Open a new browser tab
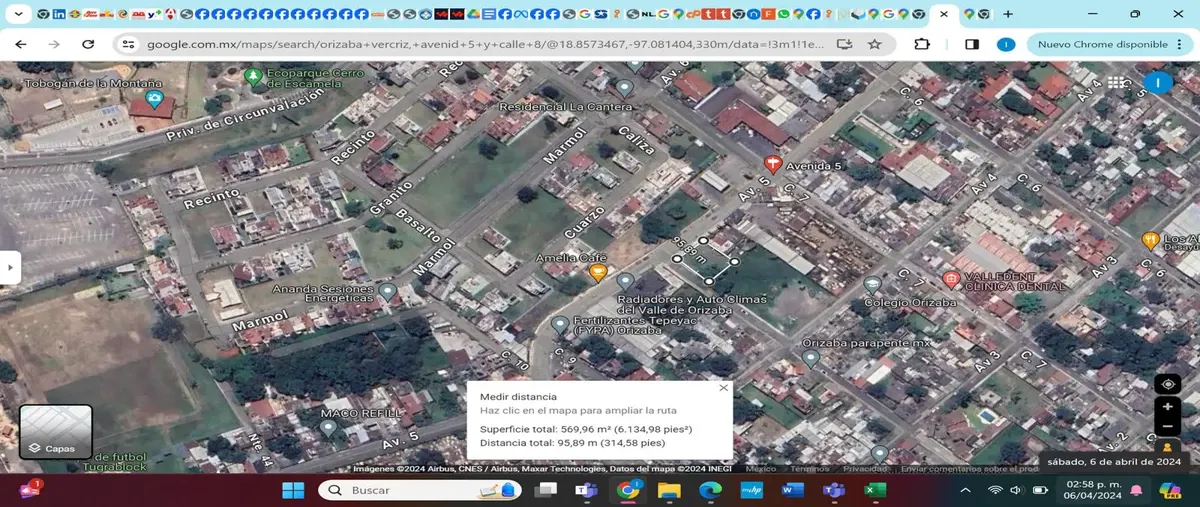The width and height of the screenshot is (1200, 507). tap(1007, 14)
